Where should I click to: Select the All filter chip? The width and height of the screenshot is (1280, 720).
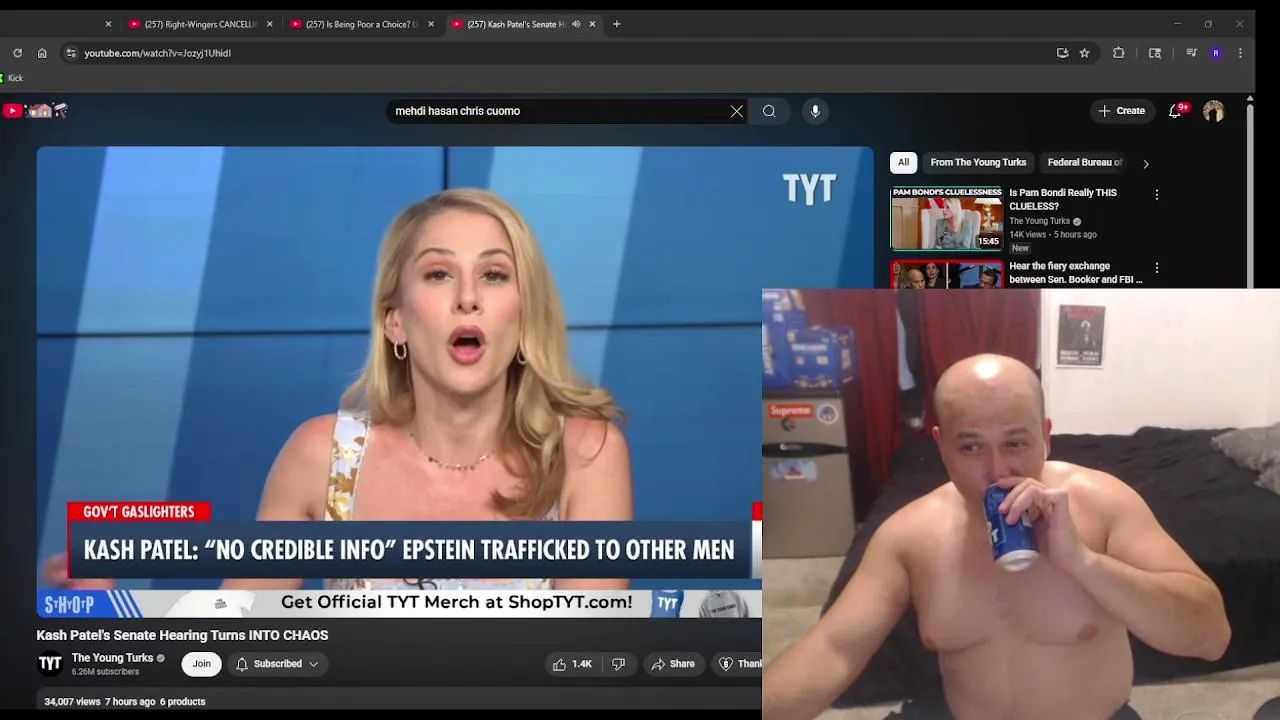[x=903, y=162]
